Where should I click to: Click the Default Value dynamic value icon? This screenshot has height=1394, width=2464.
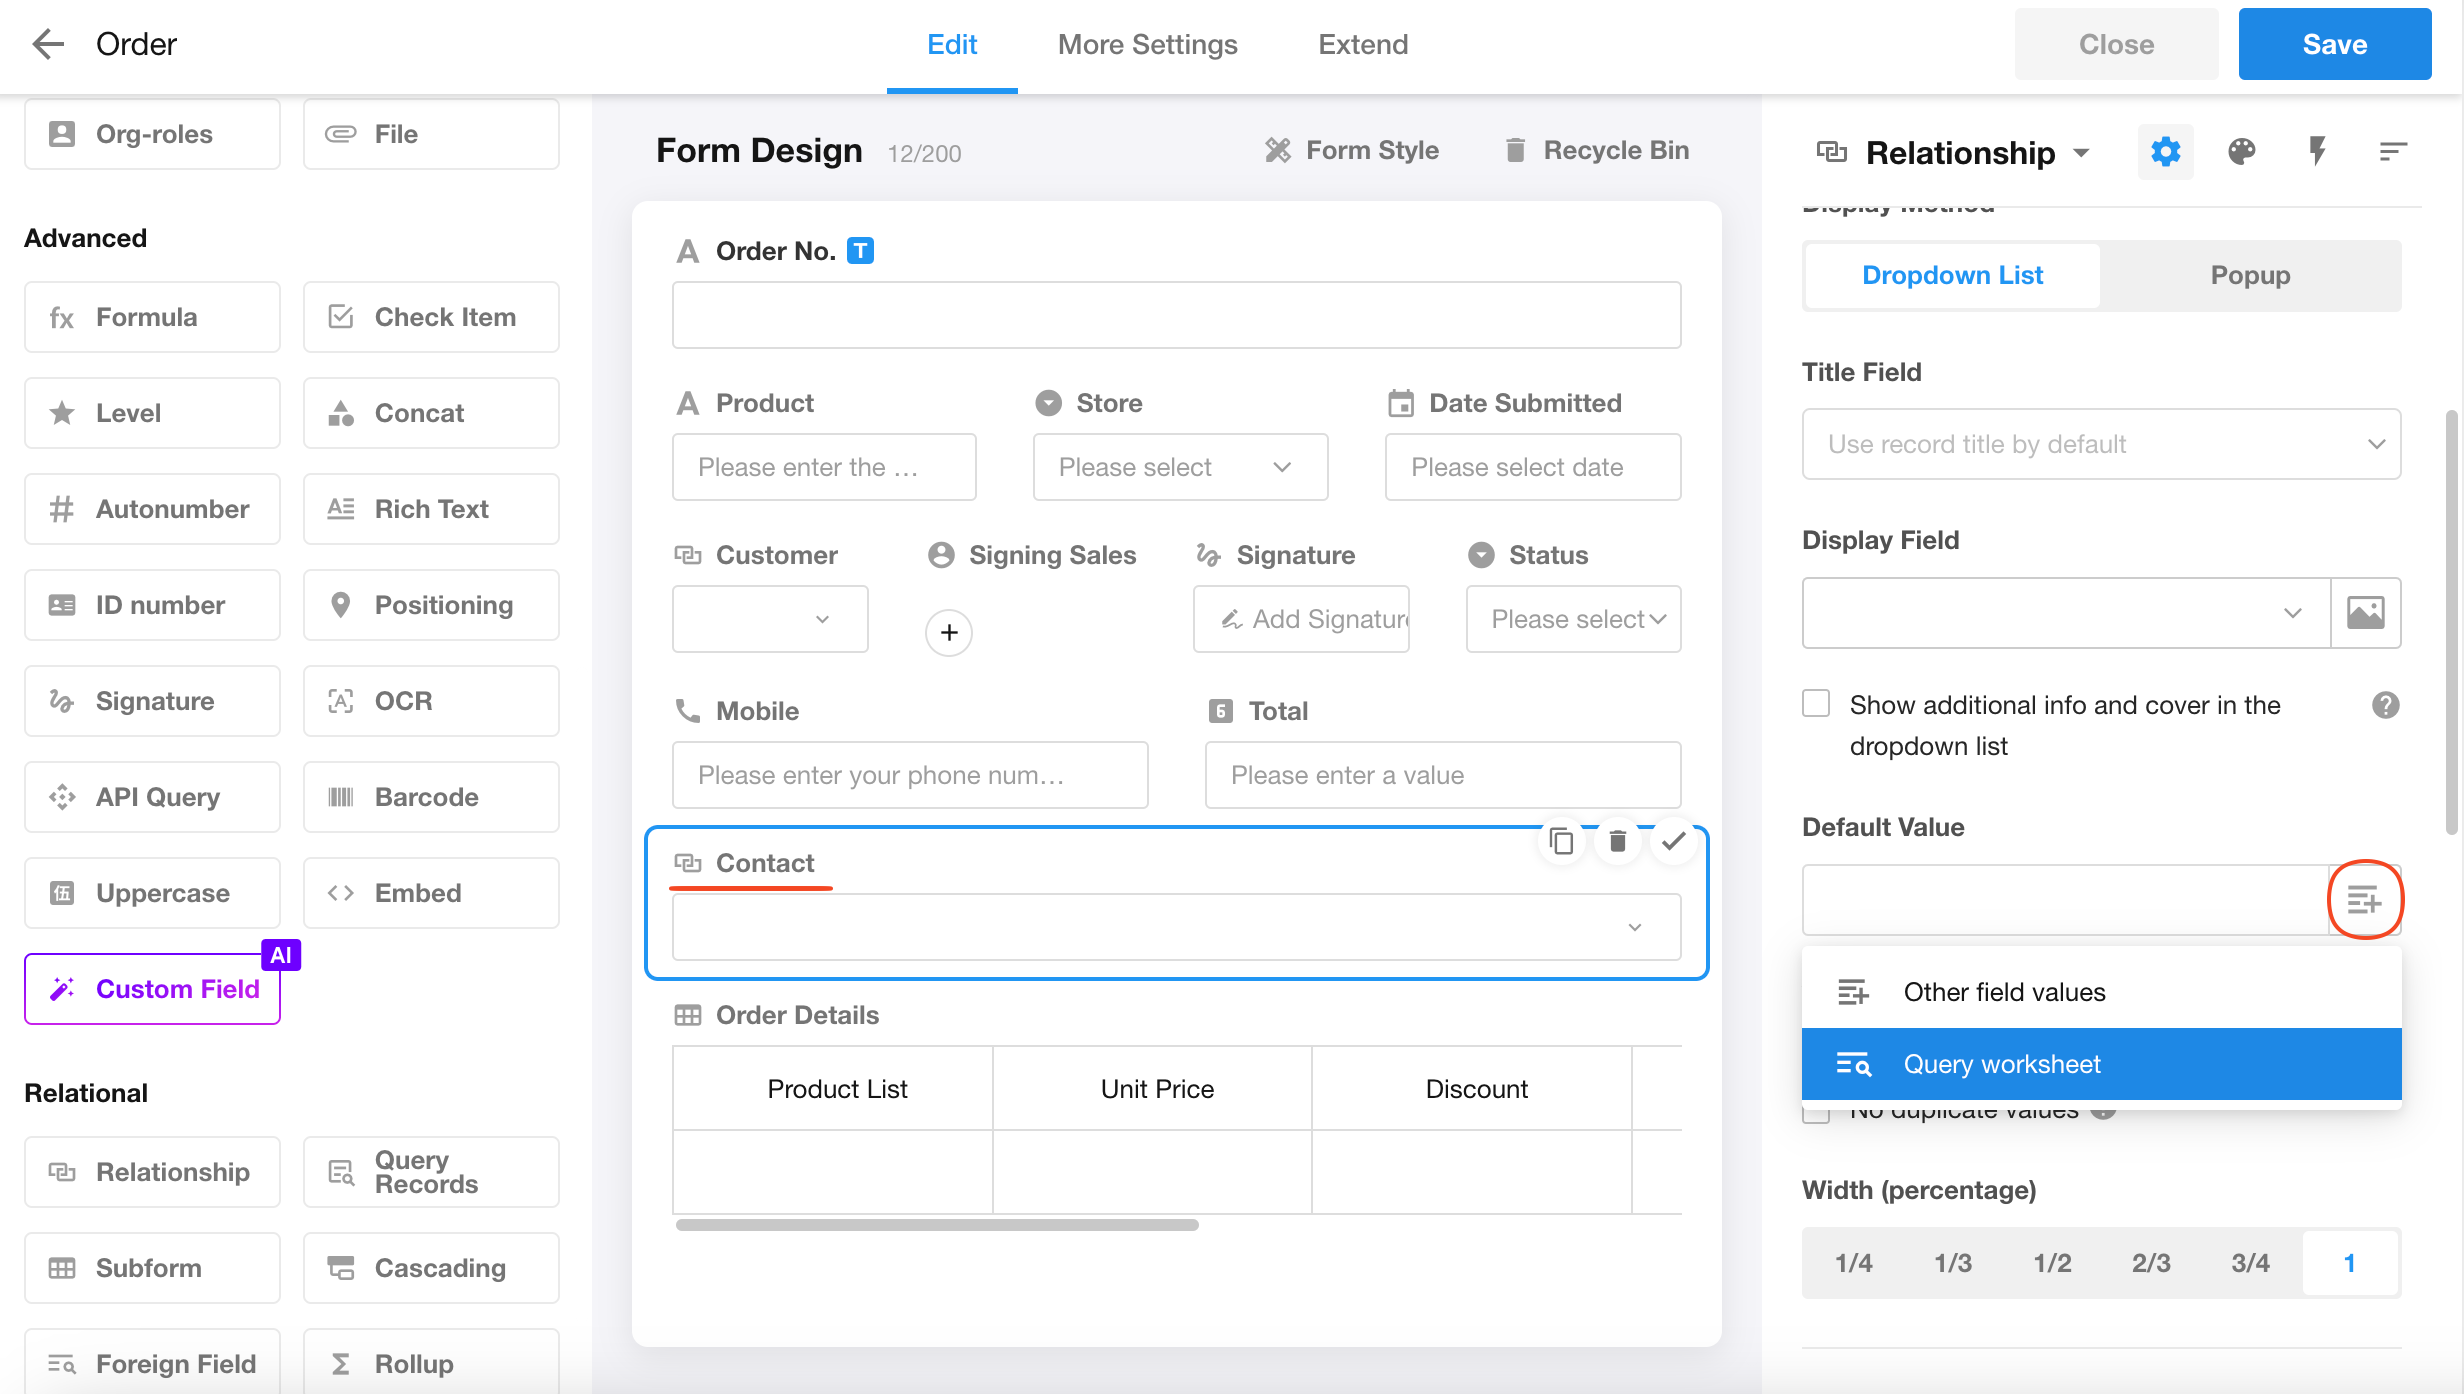click(2364, 900)
